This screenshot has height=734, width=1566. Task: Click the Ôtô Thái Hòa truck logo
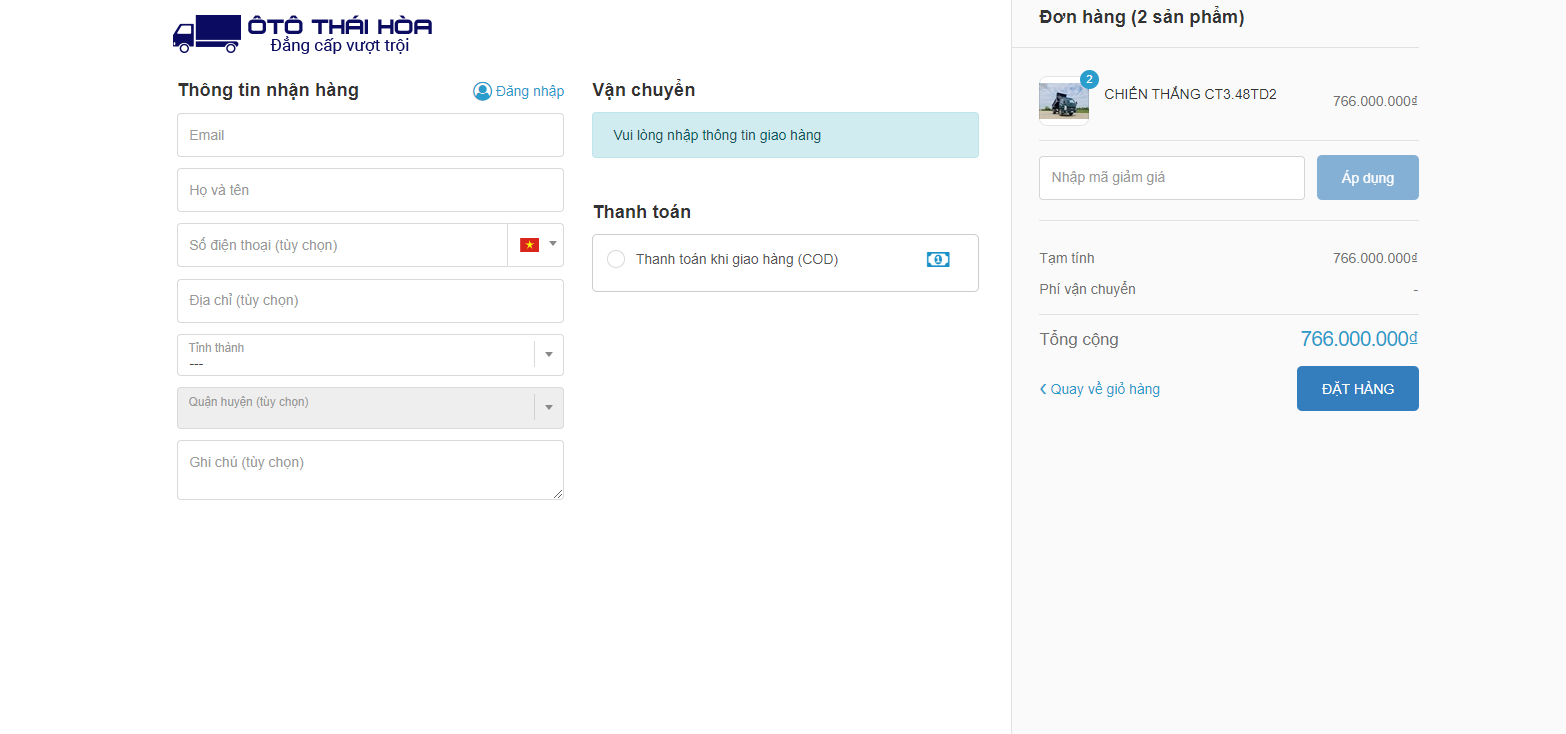coord(302,33)
